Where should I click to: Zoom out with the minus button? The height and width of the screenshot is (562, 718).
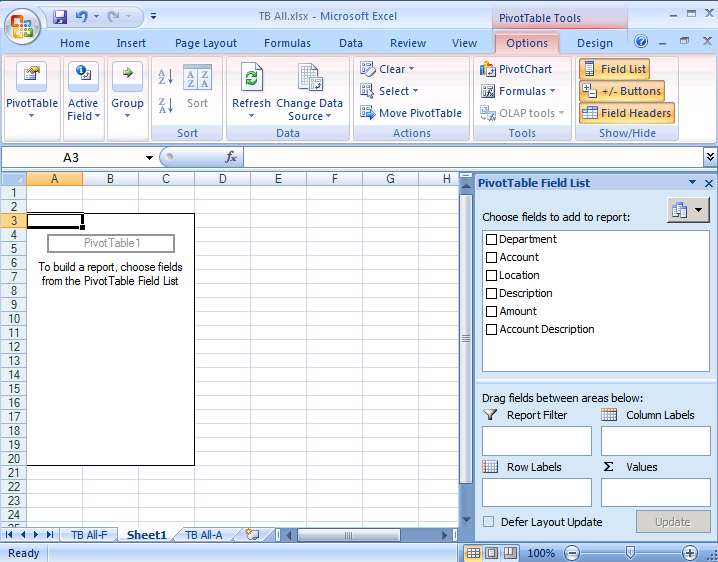click(571, 553)
